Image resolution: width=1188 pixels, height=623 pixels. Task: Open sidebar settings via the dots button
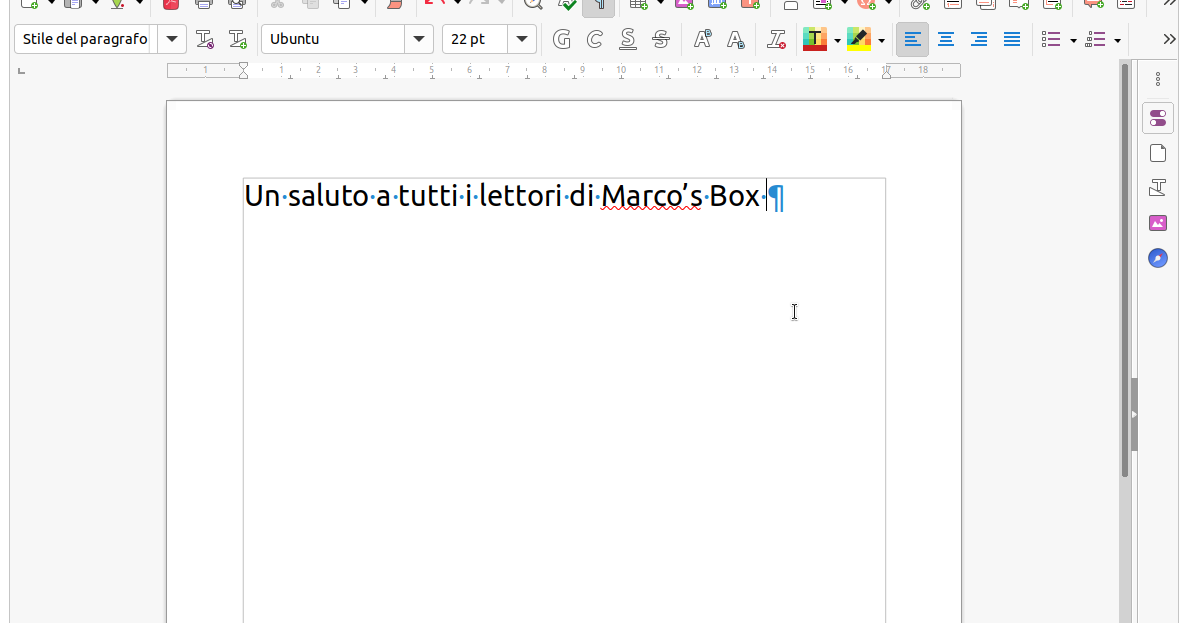tap(1157, 77)
